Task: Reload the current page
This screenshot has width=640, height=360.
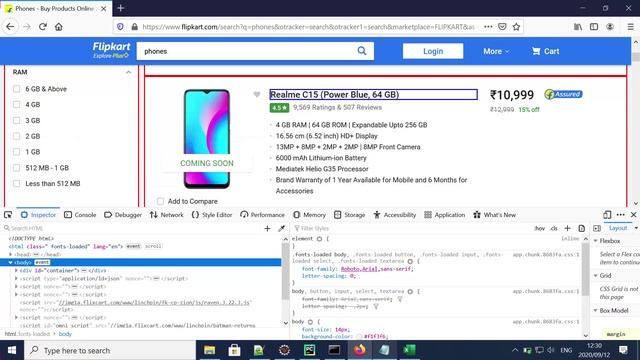Action: click(42, 27)
